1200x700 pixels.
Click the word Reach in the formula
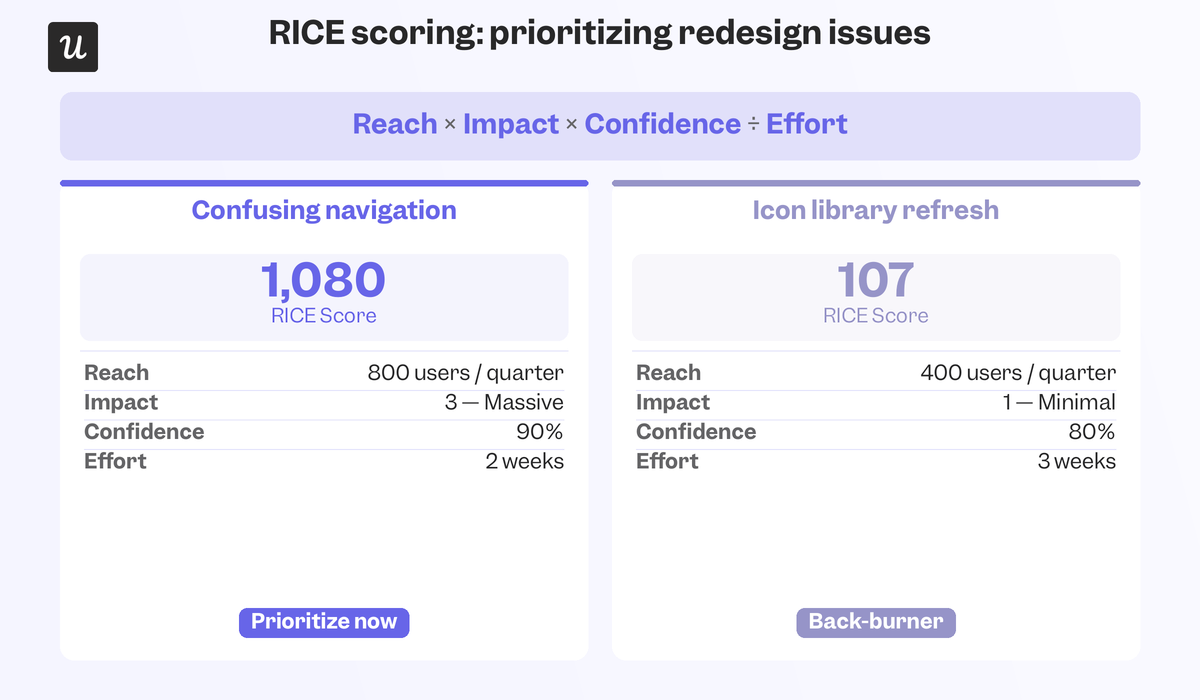[395, 124]
